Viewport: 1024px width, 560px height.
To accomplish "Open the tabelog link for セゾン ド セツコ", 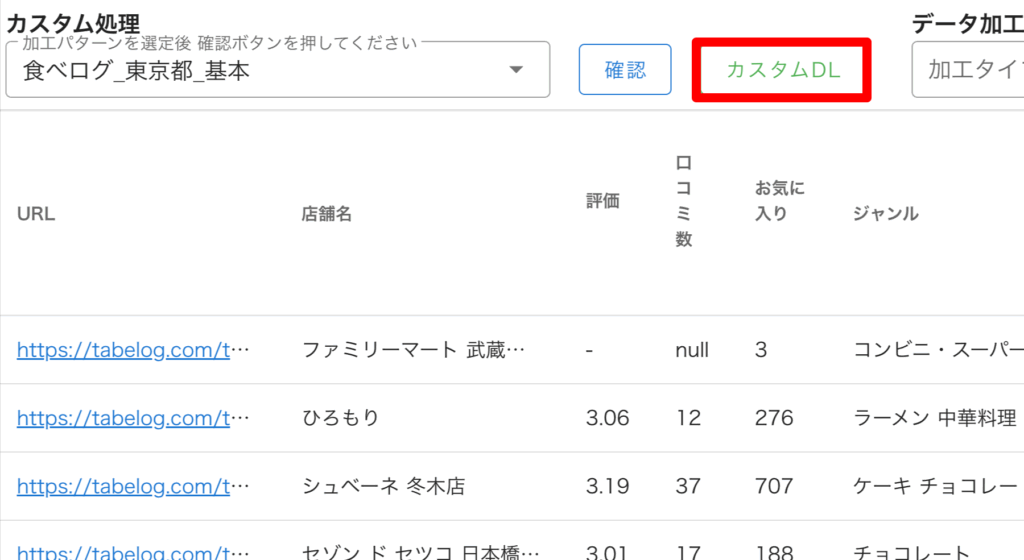I will pyautogui.click(x=133, y=552).
